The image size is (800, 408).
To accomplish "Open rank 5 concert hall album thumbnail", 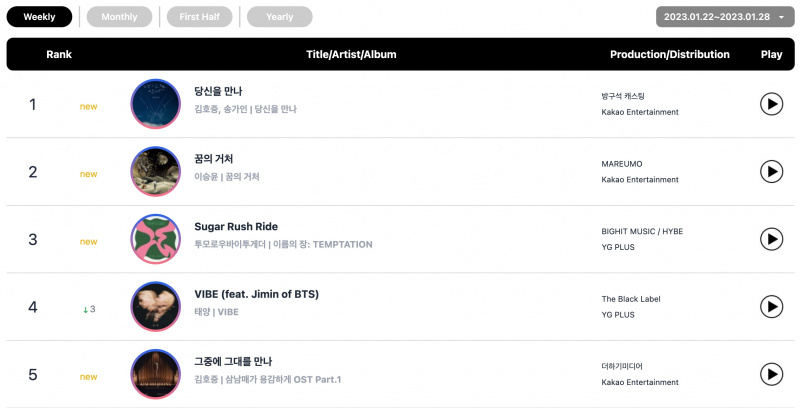I will click(156, 374).
